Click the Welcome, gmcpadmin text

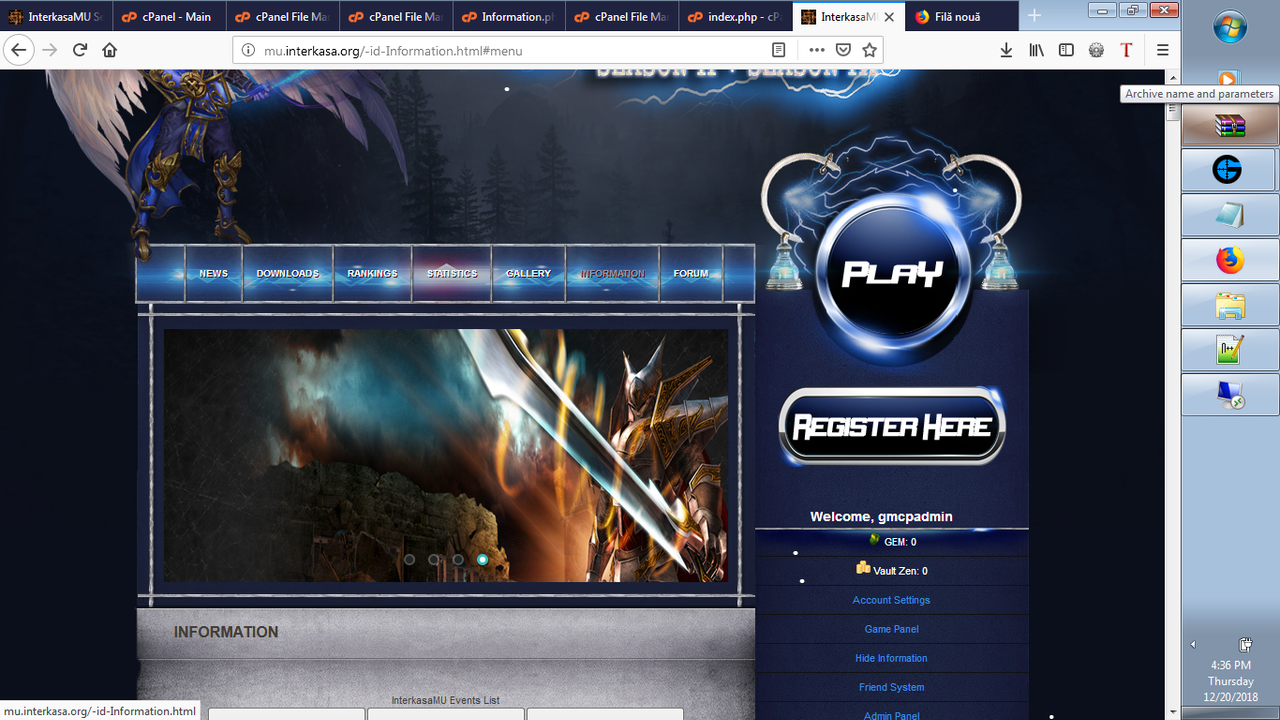(881, 517)
